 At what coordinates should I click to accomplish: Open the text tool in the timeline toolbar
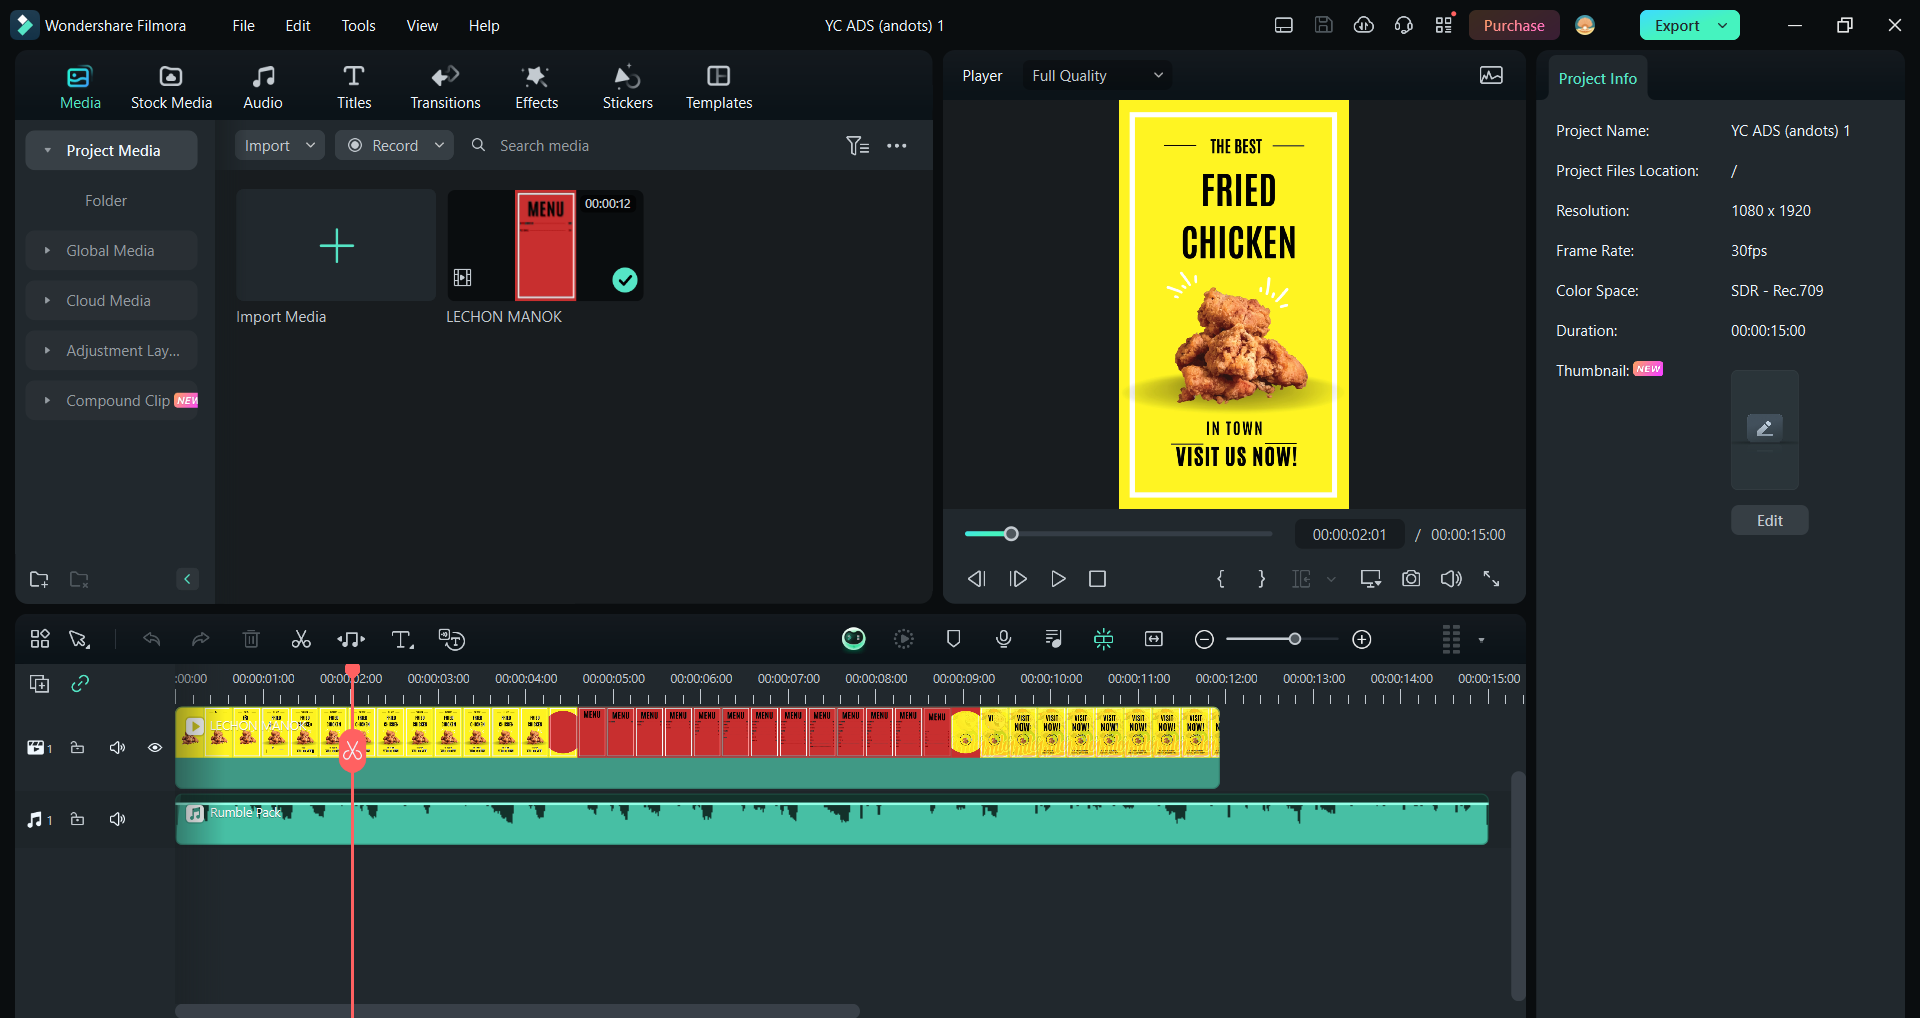point(402,640)
